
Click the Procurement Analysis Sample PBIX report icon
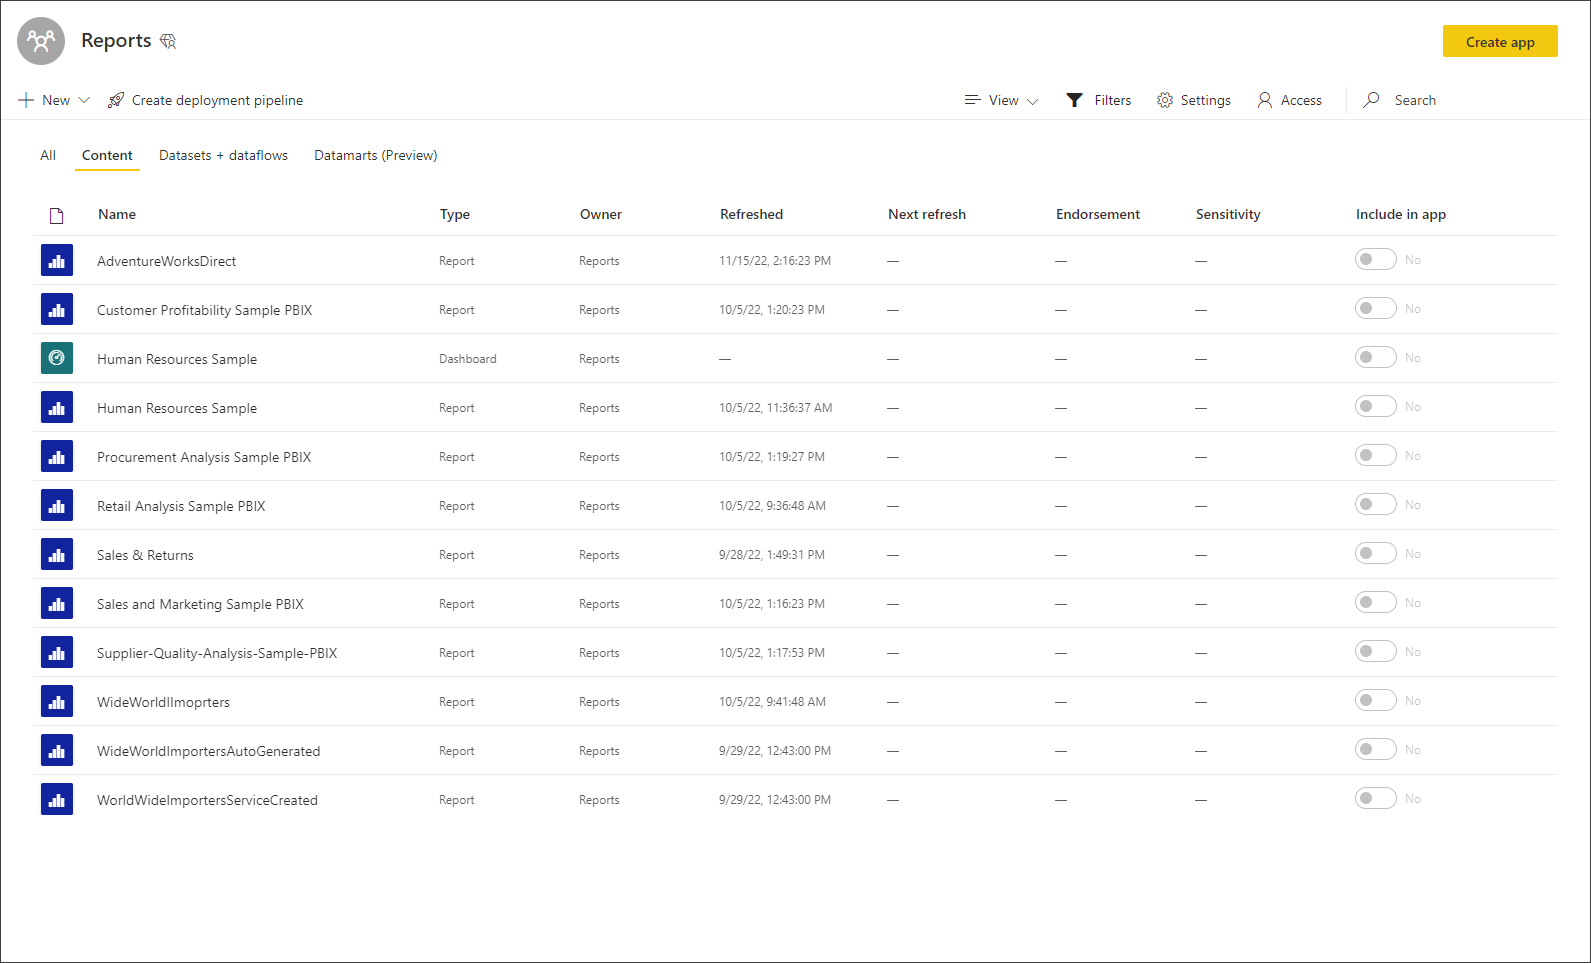[57, 456]
